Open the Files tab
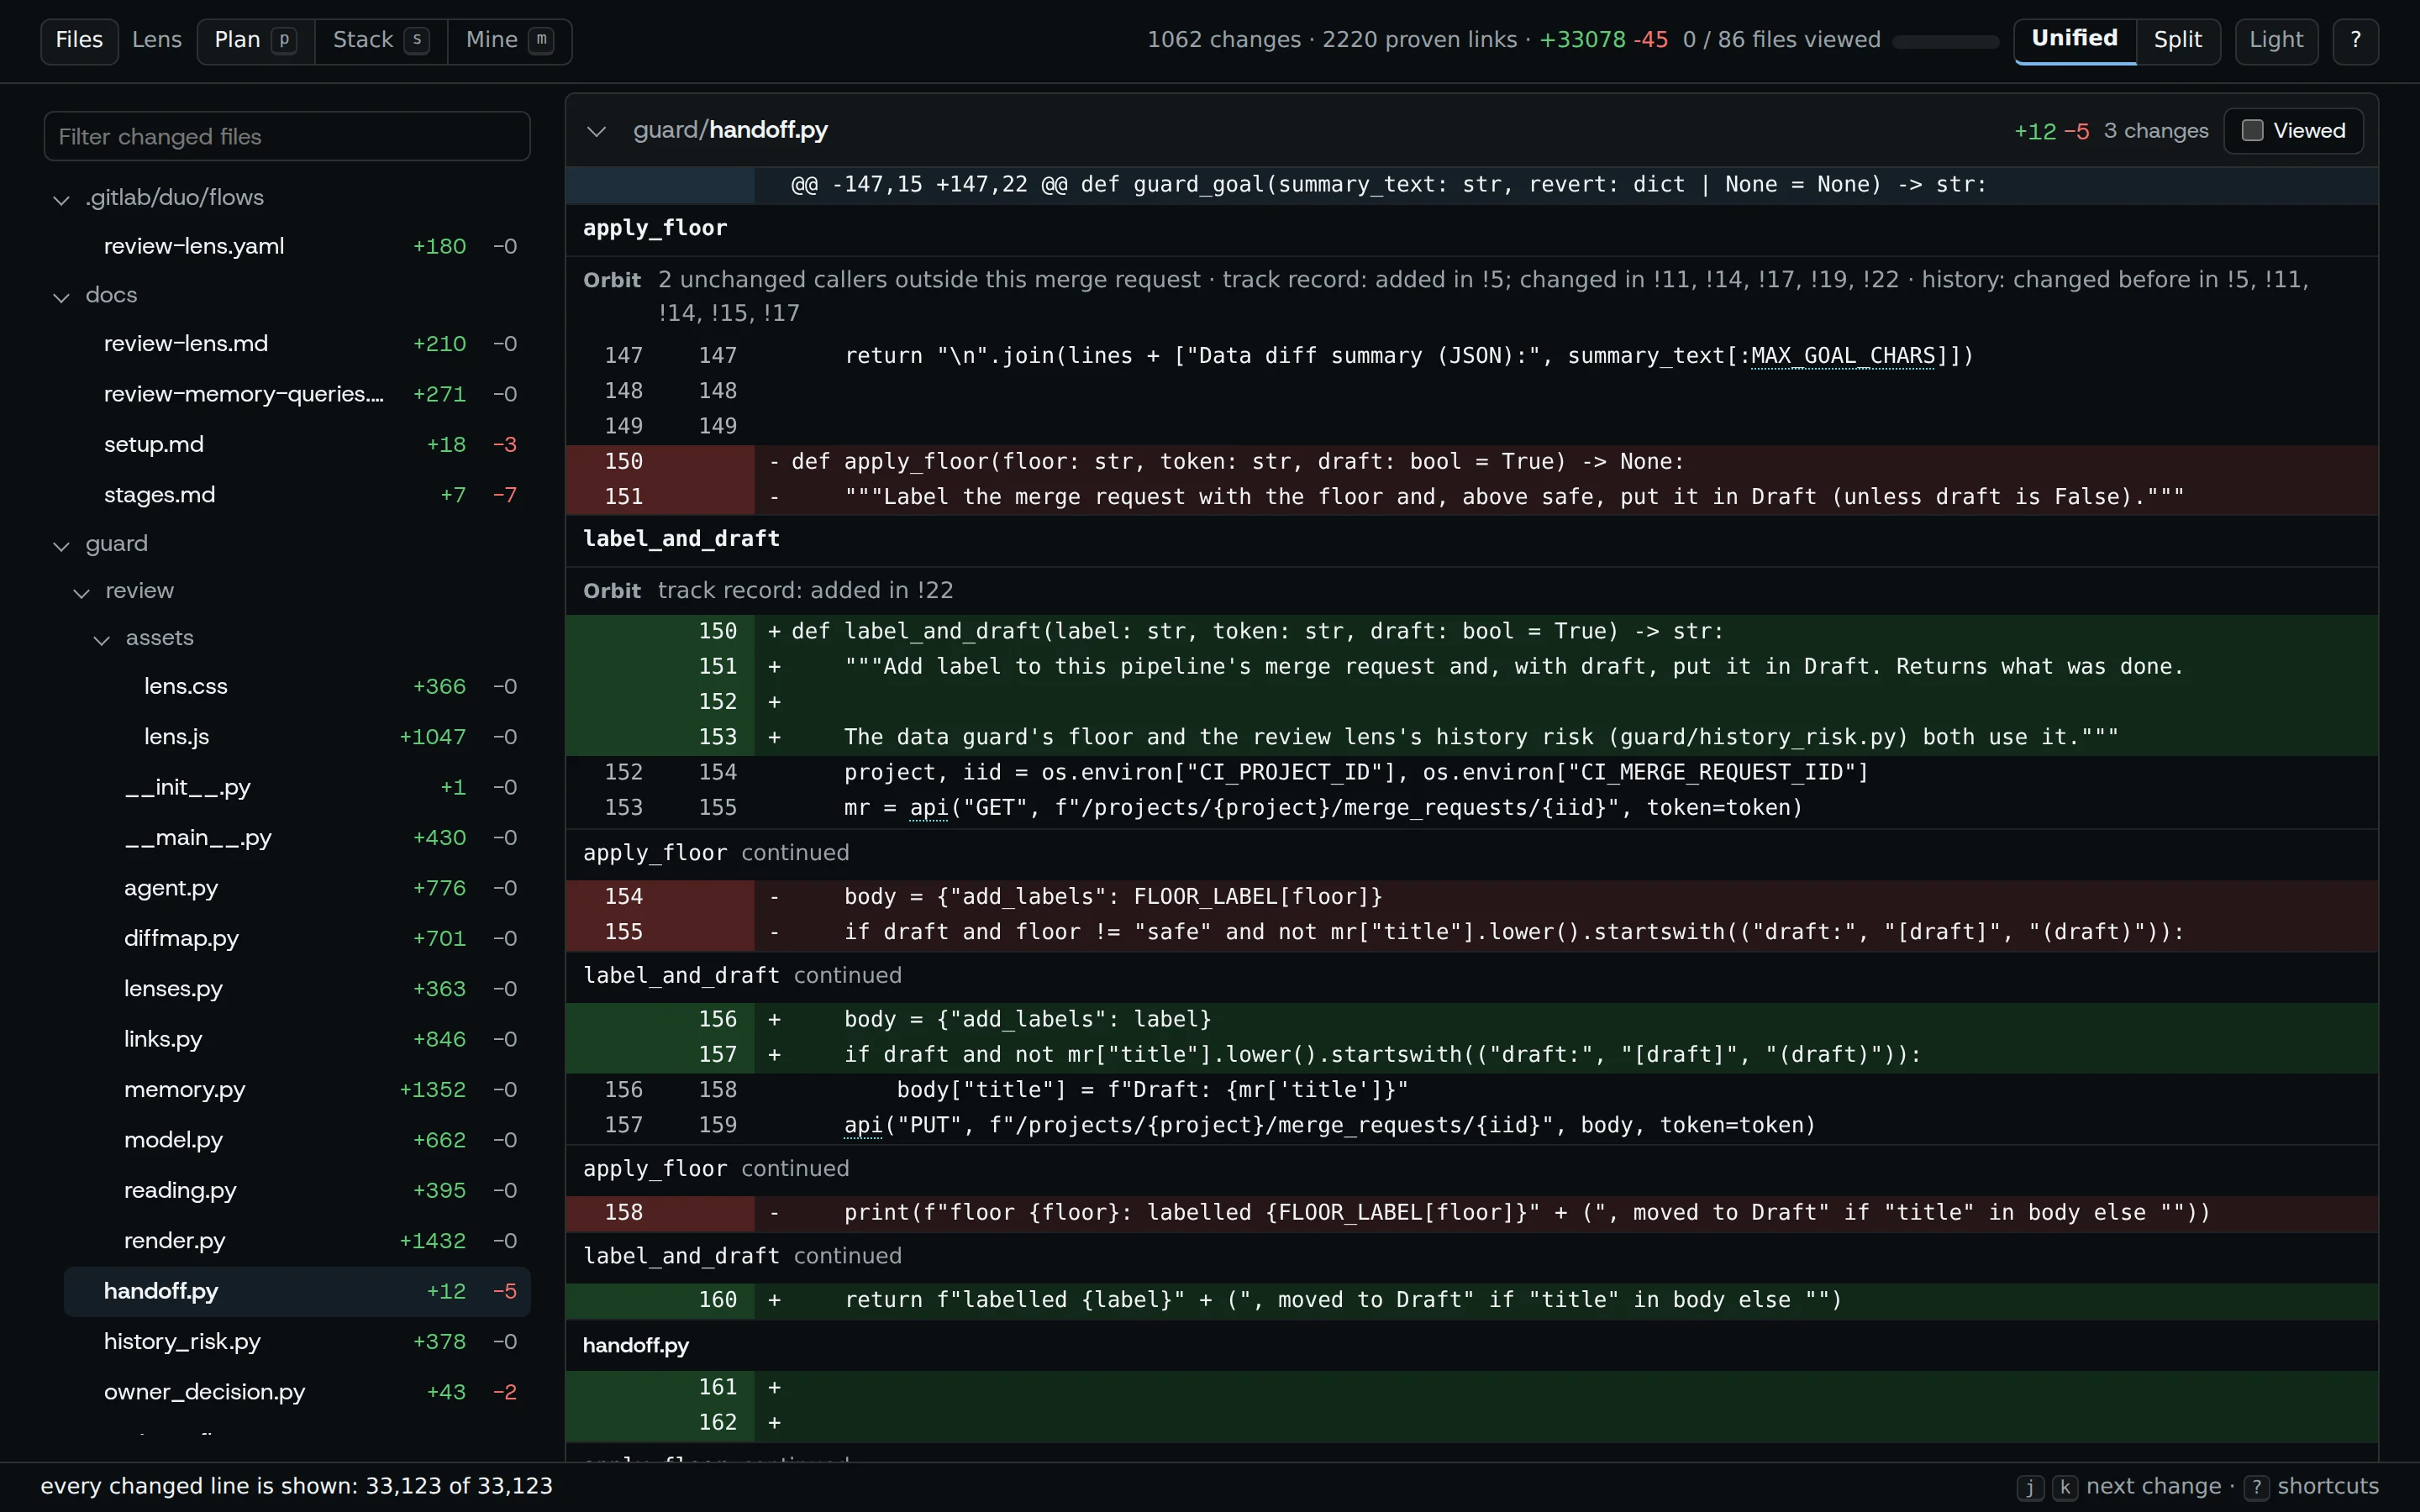This screenshot has width=2420, height=1512. [79, 40]
